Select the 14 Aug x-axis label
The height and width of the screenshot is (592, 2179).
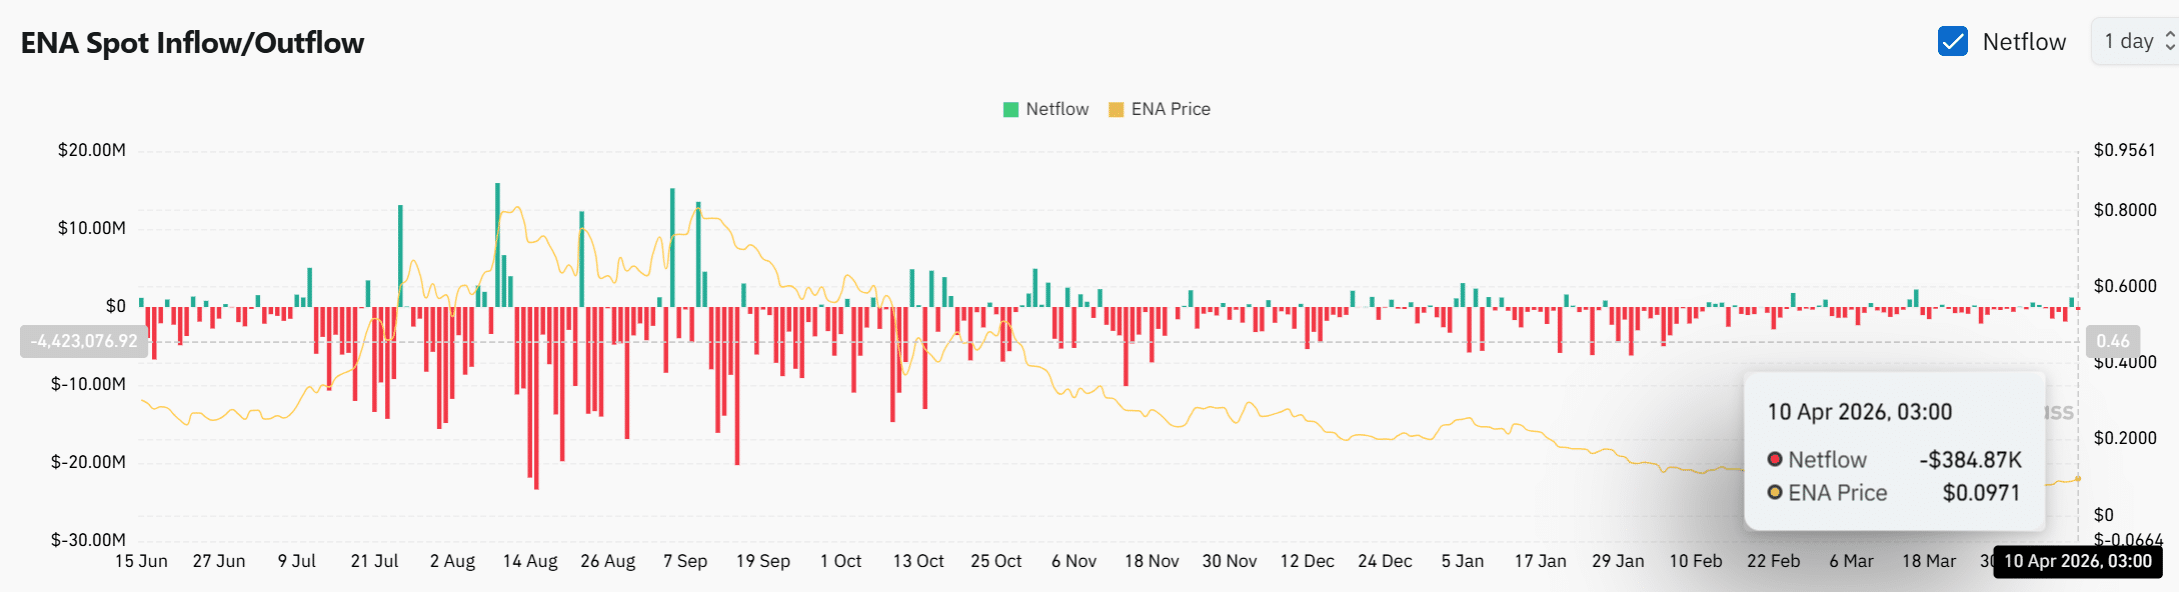click(530, 561)
